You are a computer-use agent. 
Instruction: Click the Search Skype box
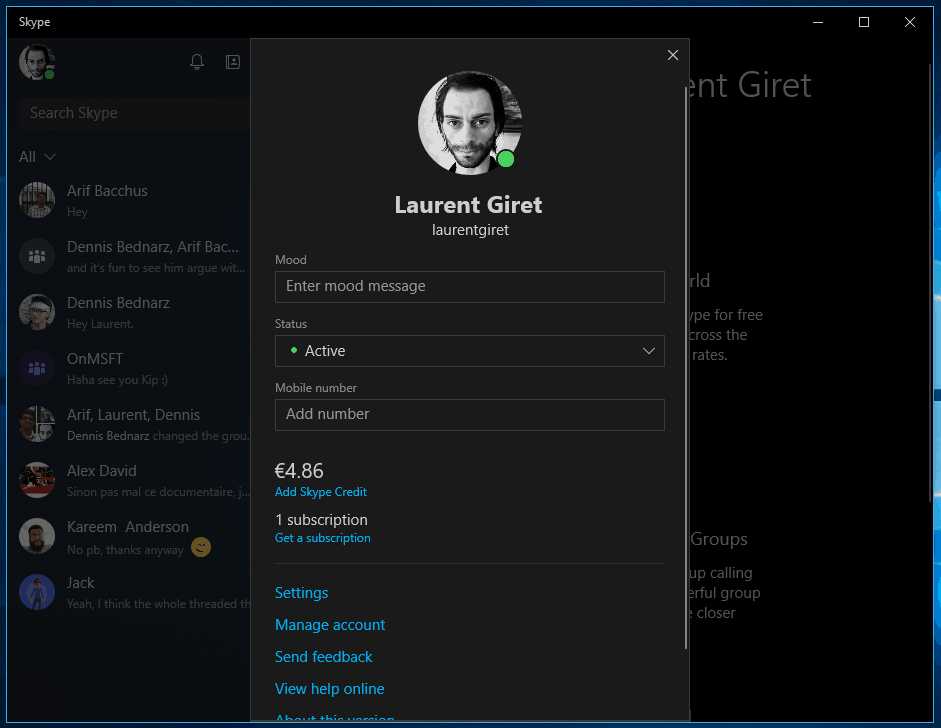tap(134, 113)
